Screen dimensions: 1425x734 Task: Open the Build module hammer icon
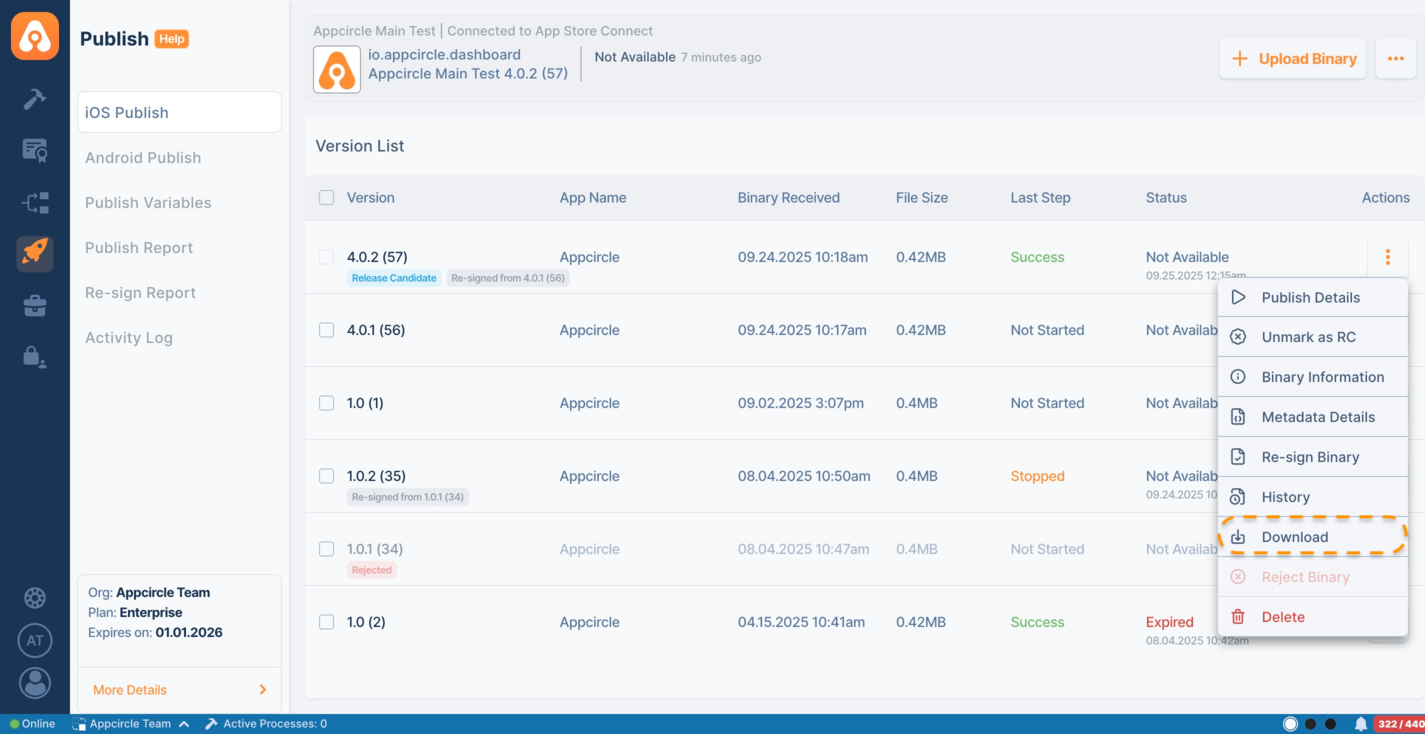pyautogui.click(x=35, y=99)
